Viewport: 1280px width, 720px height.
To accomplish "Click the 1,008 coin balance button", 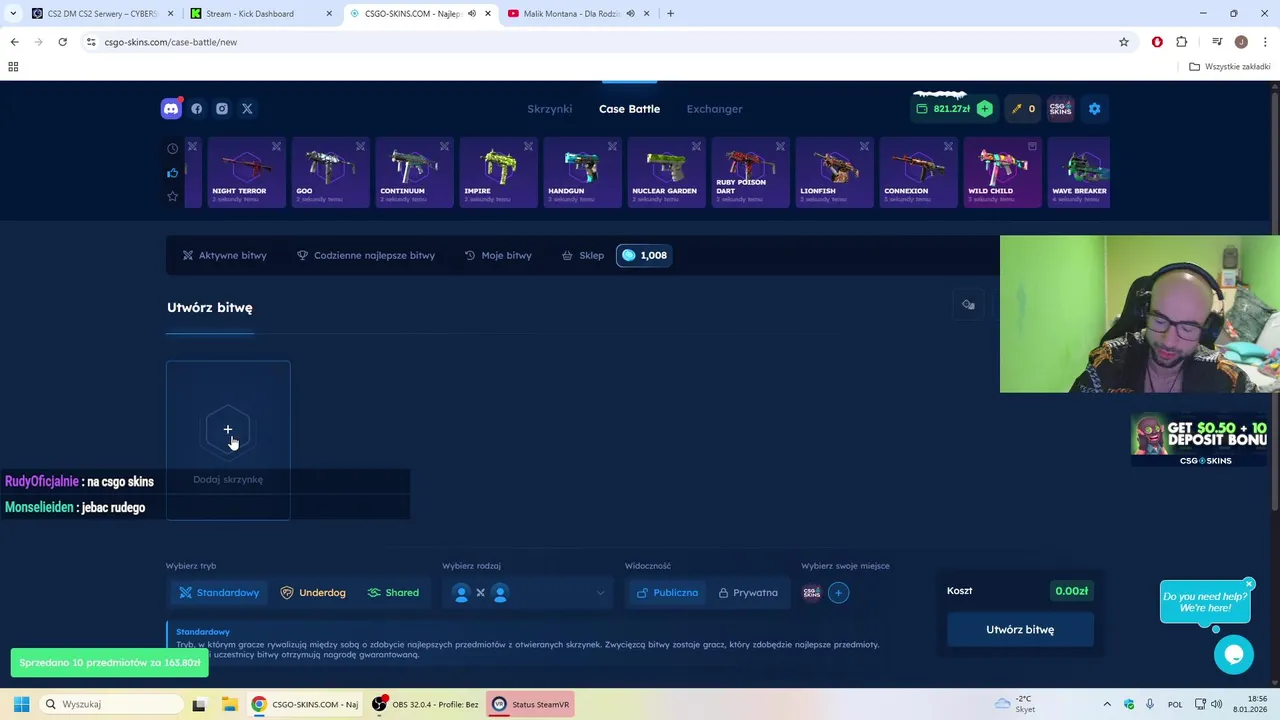I will 644,255.
